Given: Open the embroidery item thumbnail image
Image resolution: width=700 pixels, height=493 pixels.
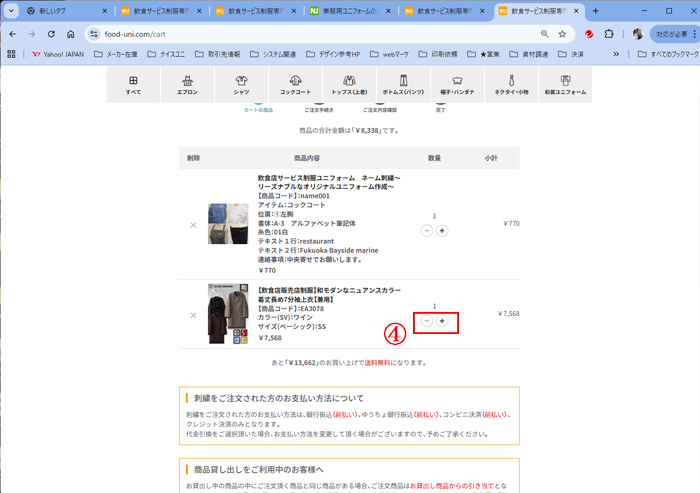Looking at the screenshot, I should pyautogui.click(x=228, y=223).
